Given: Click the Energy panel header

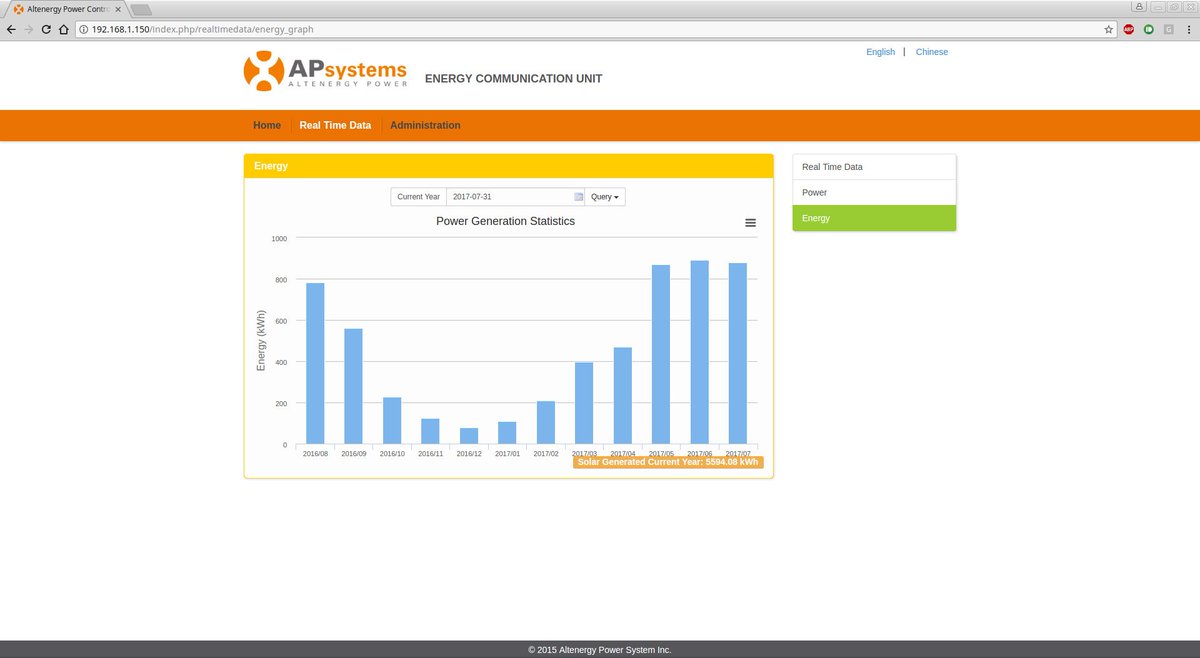Looking at the screenshot, I should (508, 166).
